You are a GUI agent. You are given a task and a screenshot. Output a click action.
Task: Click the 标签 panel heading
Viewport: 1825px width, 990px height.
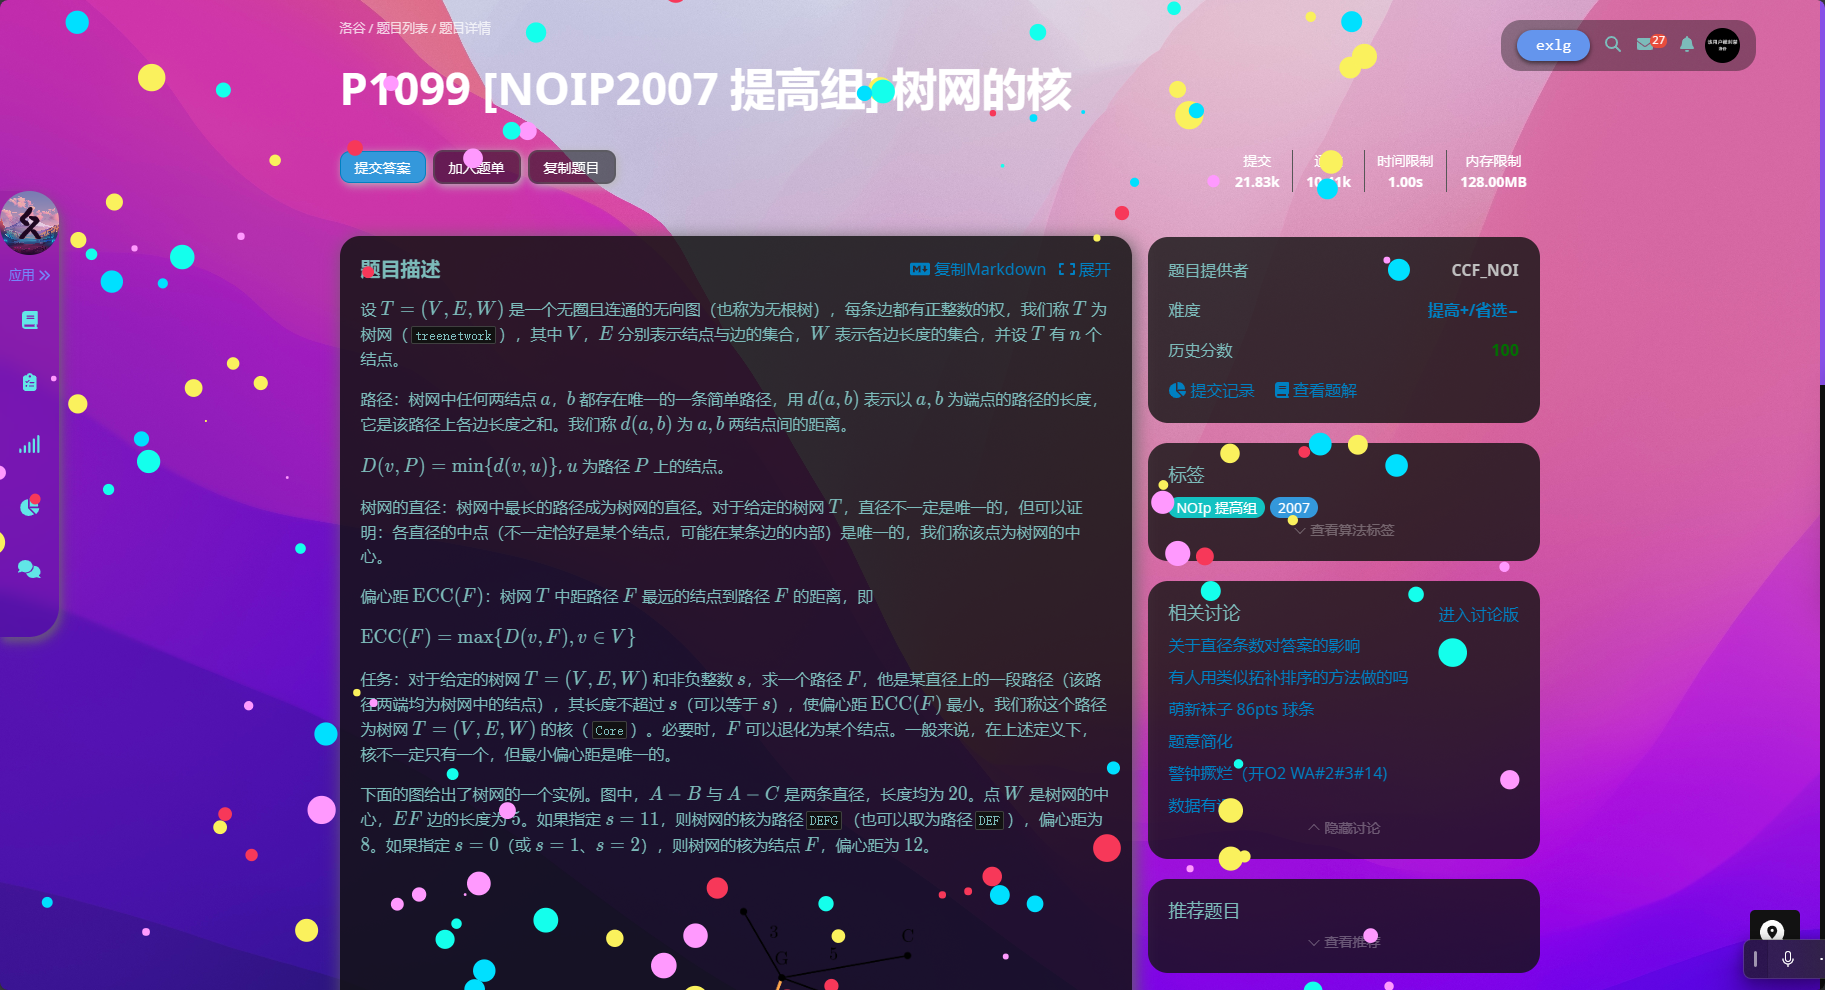pyautogui.click(x=1186, y=475)
